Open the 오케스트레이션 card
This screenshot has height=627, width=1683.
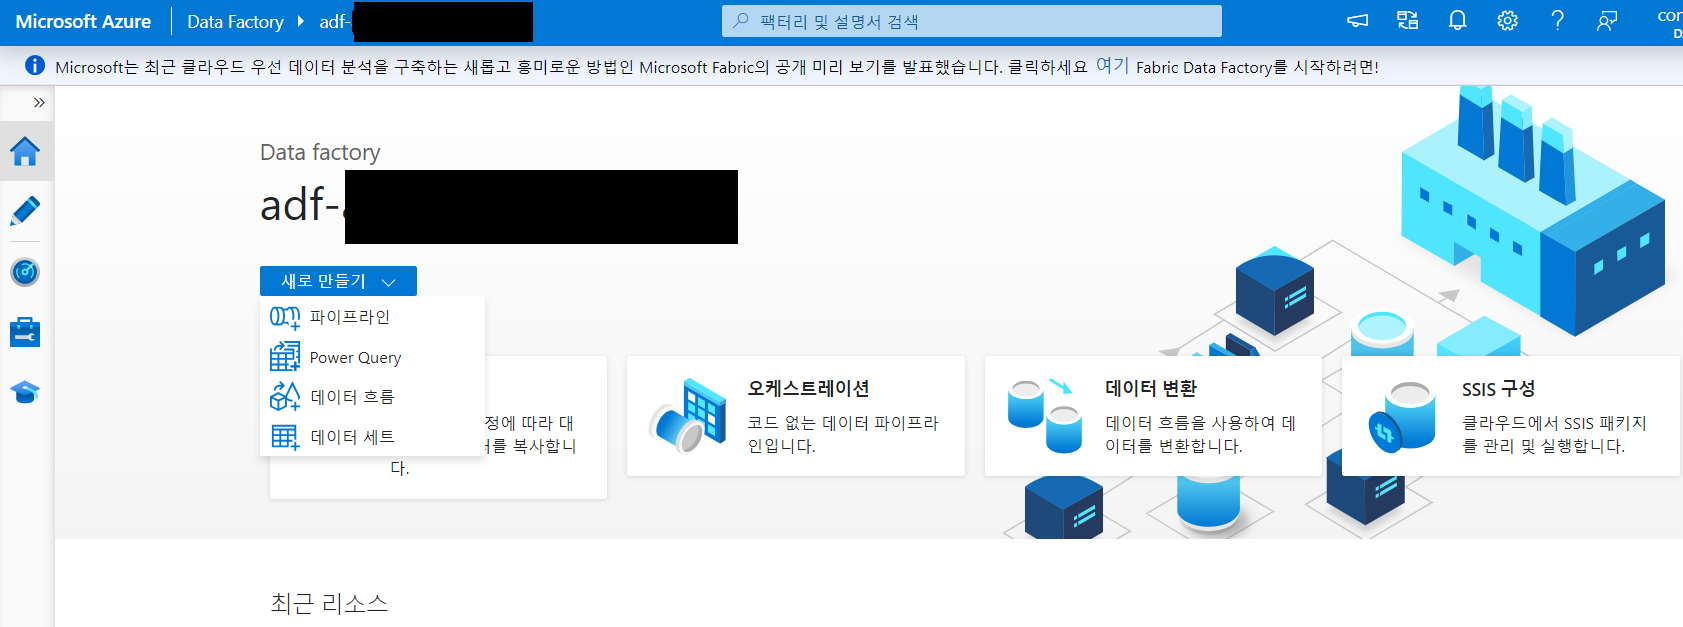pyautogui.click(x=796, y=416)
